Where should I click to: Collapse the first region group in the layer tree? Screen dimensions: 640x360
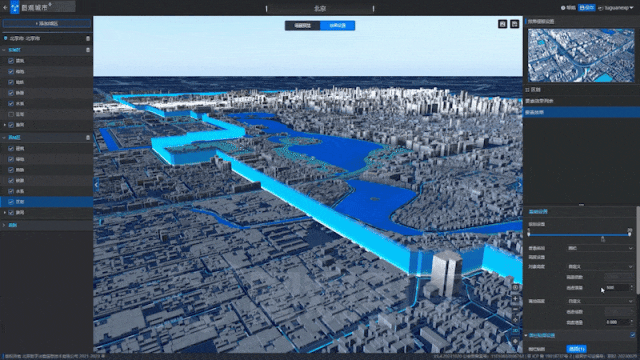pyautogui.click(x=4, y=50)
